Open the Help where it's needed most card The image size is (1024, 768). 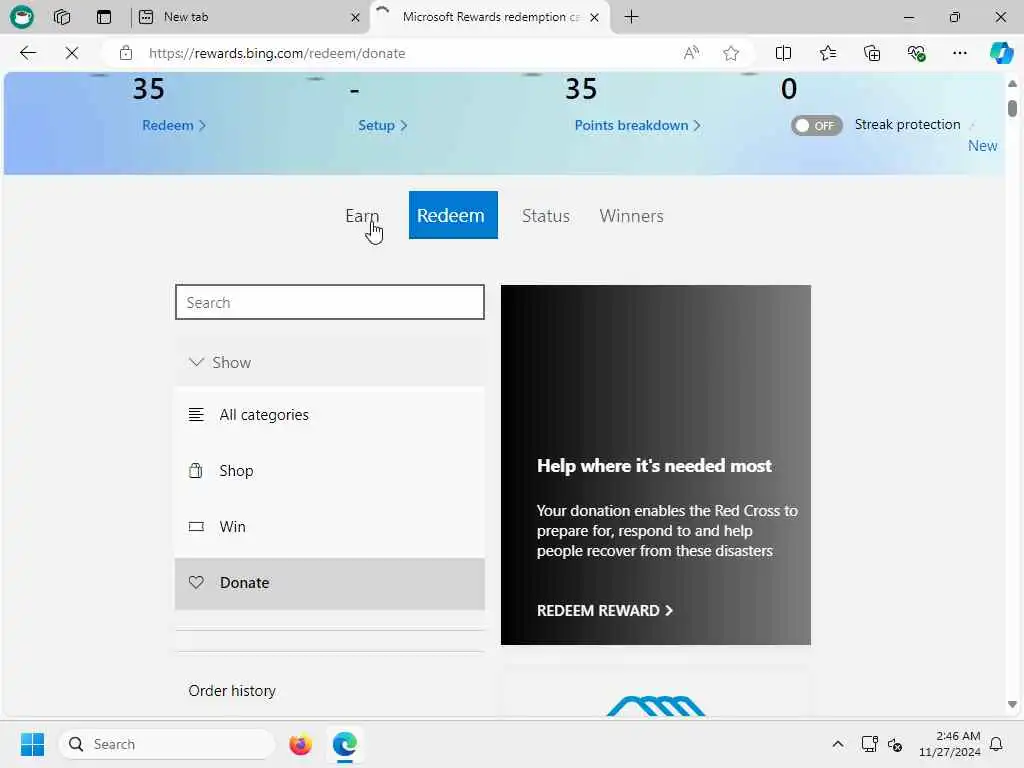656,465
